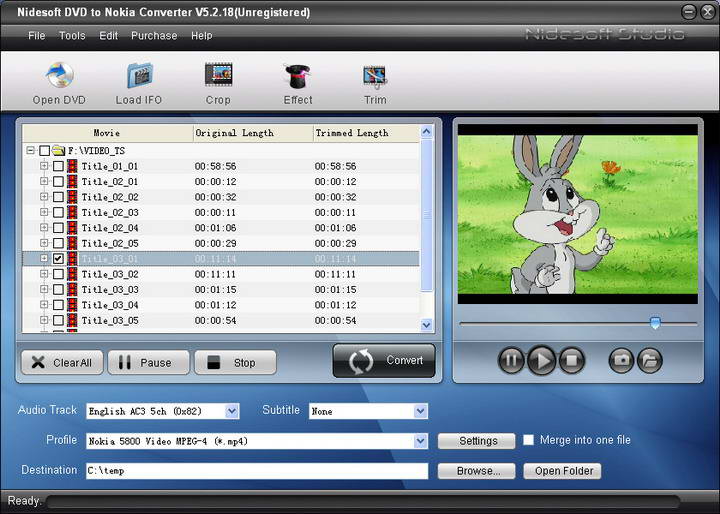The width and height of the screenshot is (720, 514).
Task: Check the Title_01_01 checkbox
Action: tap(58, 166)
